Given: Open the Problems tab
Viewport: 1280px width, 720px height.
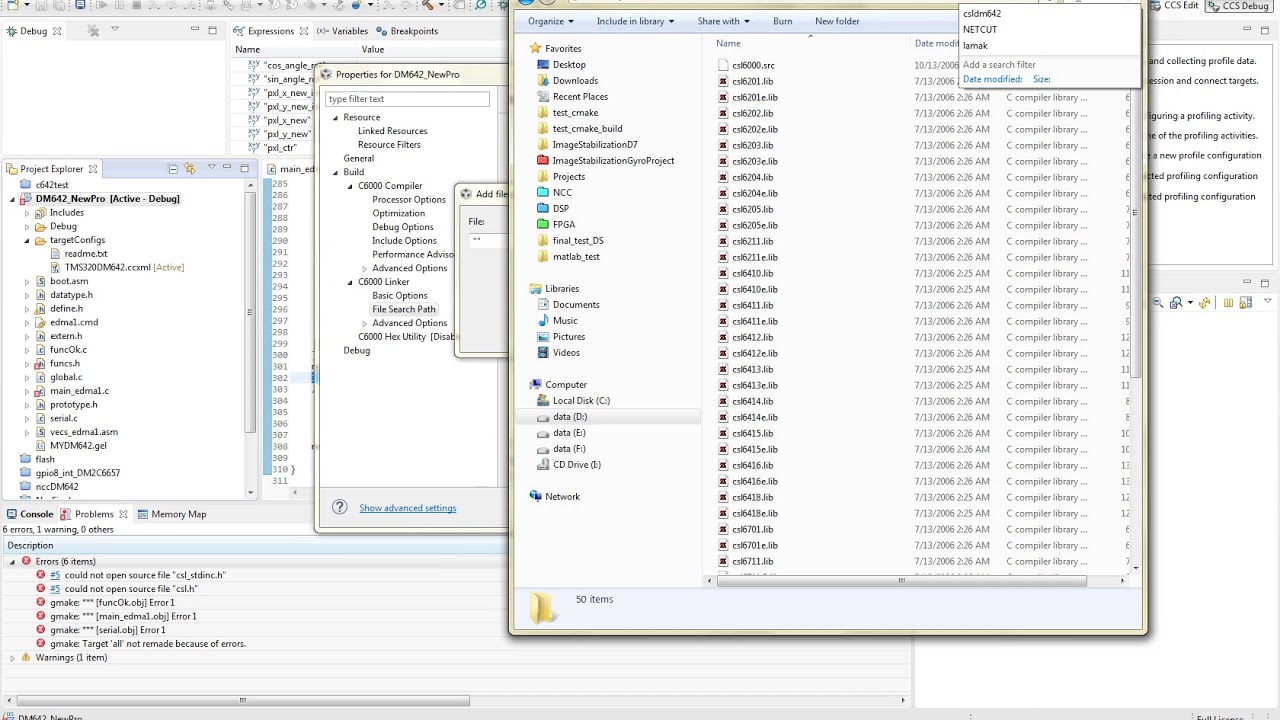Looking at the screenshot, I should point(94,514).
